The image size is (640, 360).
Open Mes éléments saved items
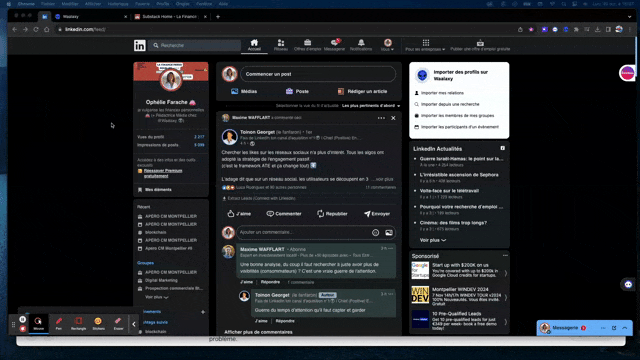tap(155, 190)
